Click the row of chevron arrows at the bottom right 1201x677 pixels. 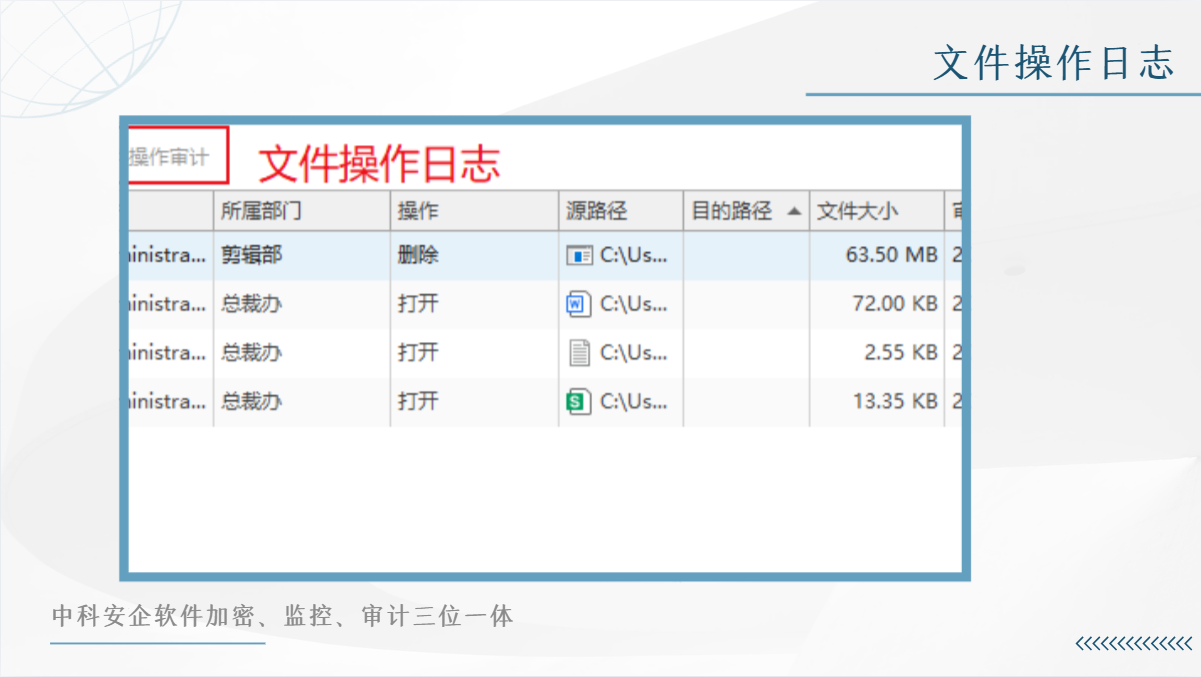coord(1134,644)
